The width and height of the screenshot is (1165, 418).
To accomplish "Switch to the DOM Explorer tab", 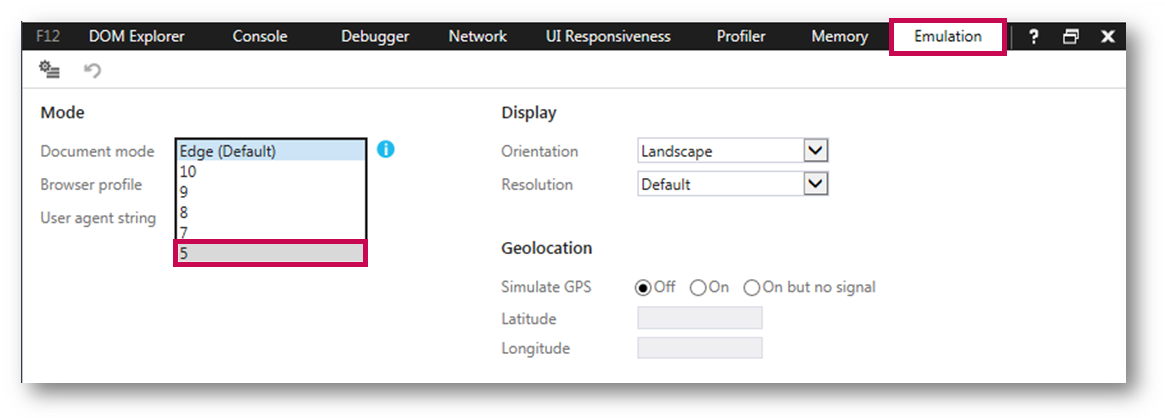I will (137, 36).
